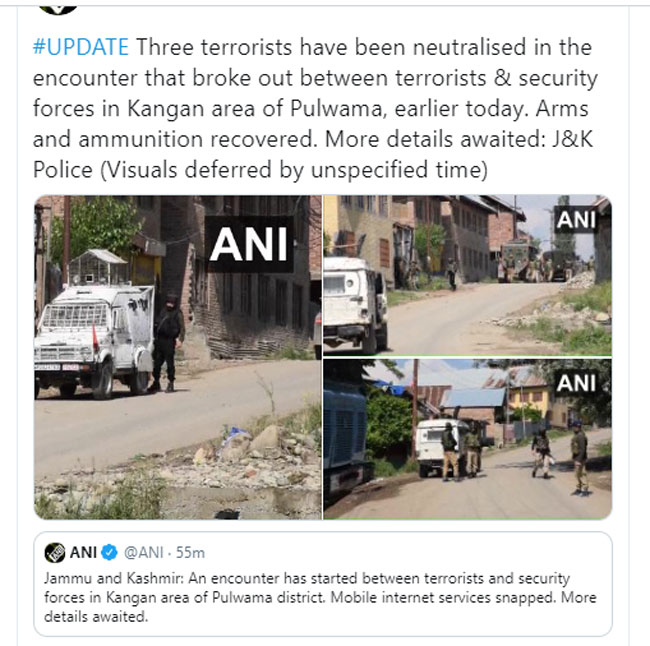The image size is (650, 646).
Task: Click the main tweet text about three terrorists
Action: (315, 108)
